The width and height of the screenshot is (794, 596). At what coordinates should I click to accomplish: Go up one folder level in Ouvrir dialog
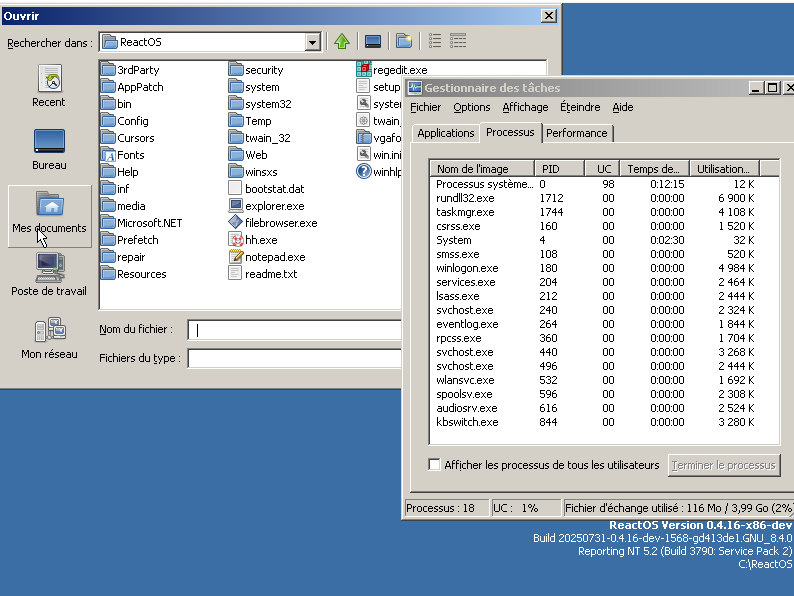pyautogui.click(x=342, y=42)
